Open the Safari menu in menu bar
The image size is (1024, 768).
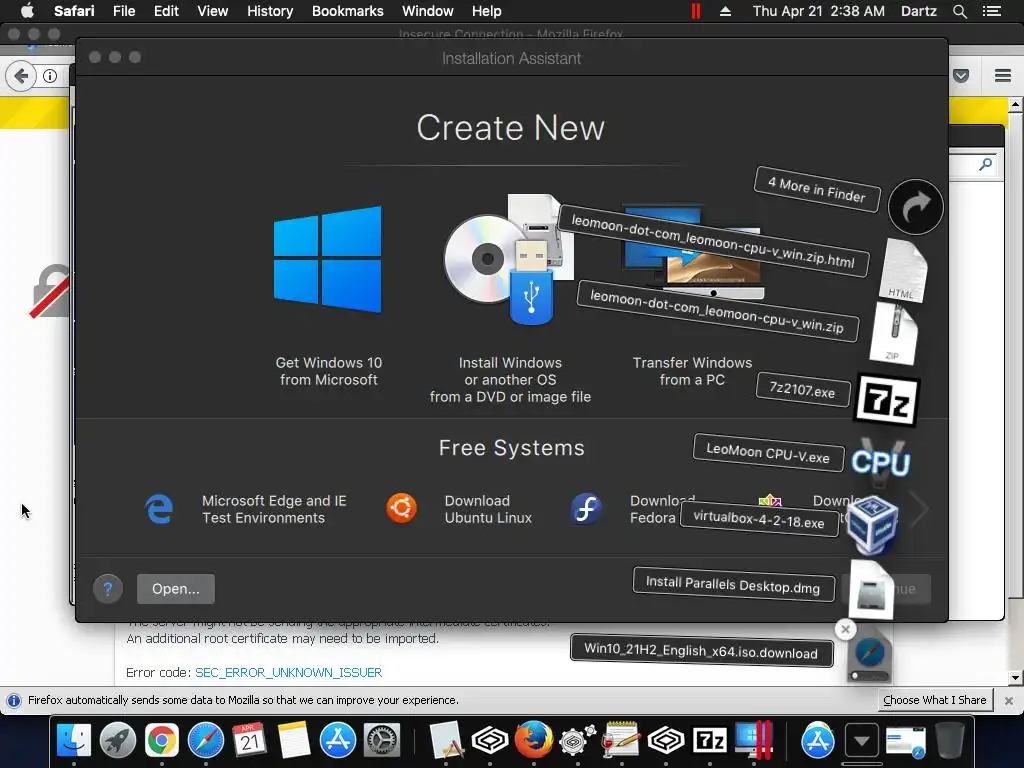pos(74,11)
